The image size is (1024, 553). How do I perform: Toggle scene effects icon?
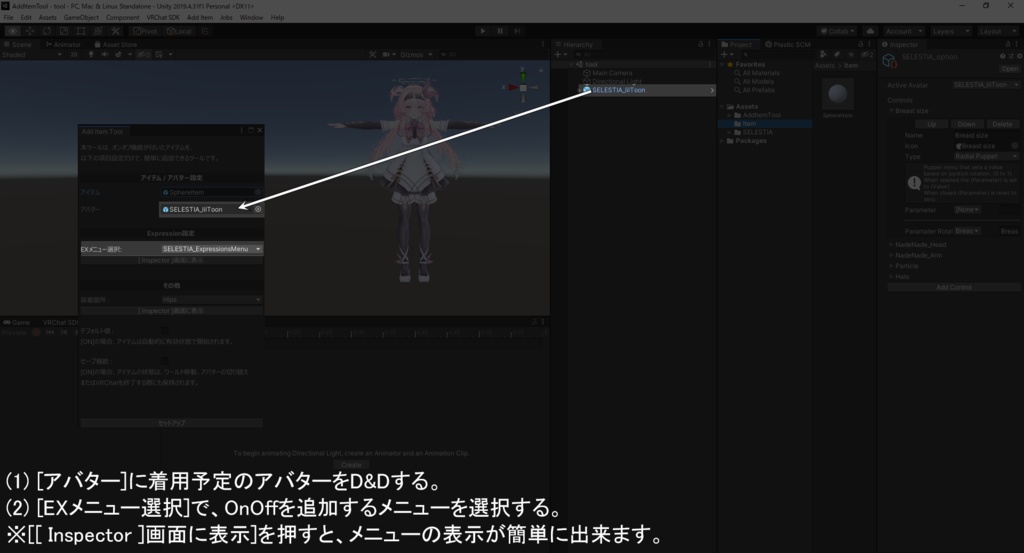[120, 55]
